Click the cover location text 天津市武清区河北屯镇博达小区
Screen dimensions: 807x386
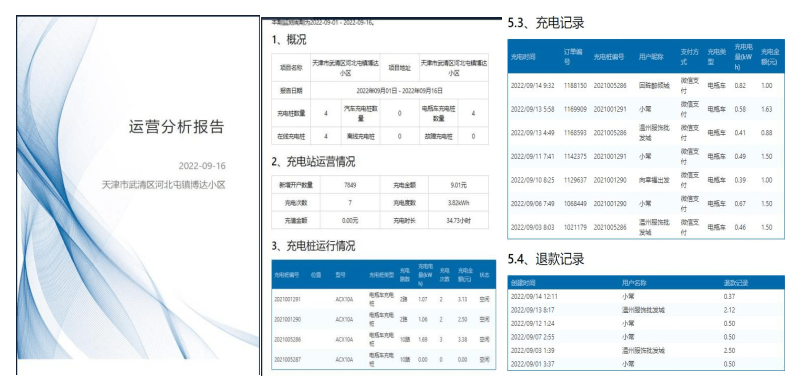[x=164, y=184]
